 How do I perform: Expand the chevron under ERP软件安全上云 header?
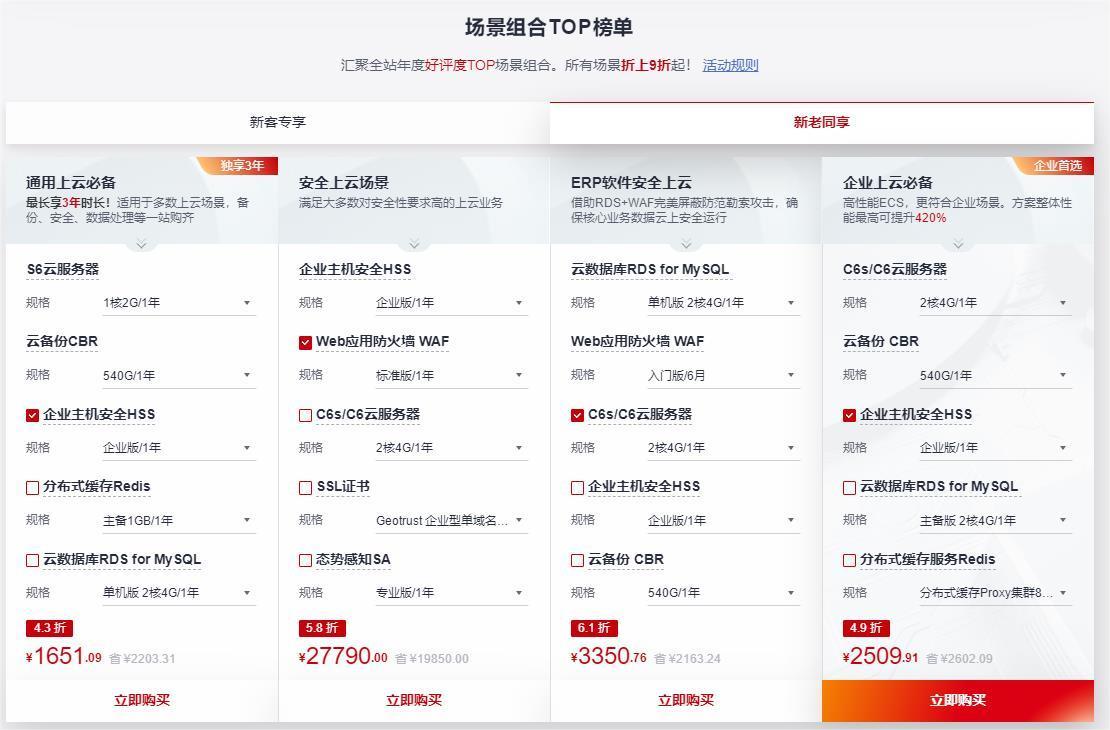(686, 245)
